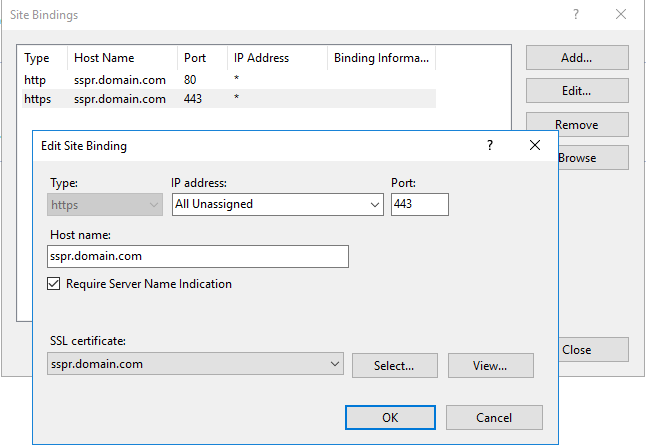This screenshot has width=646, height=446.
Task: Click Select... next to SSL certificate
Action: [x=393, y=366]
